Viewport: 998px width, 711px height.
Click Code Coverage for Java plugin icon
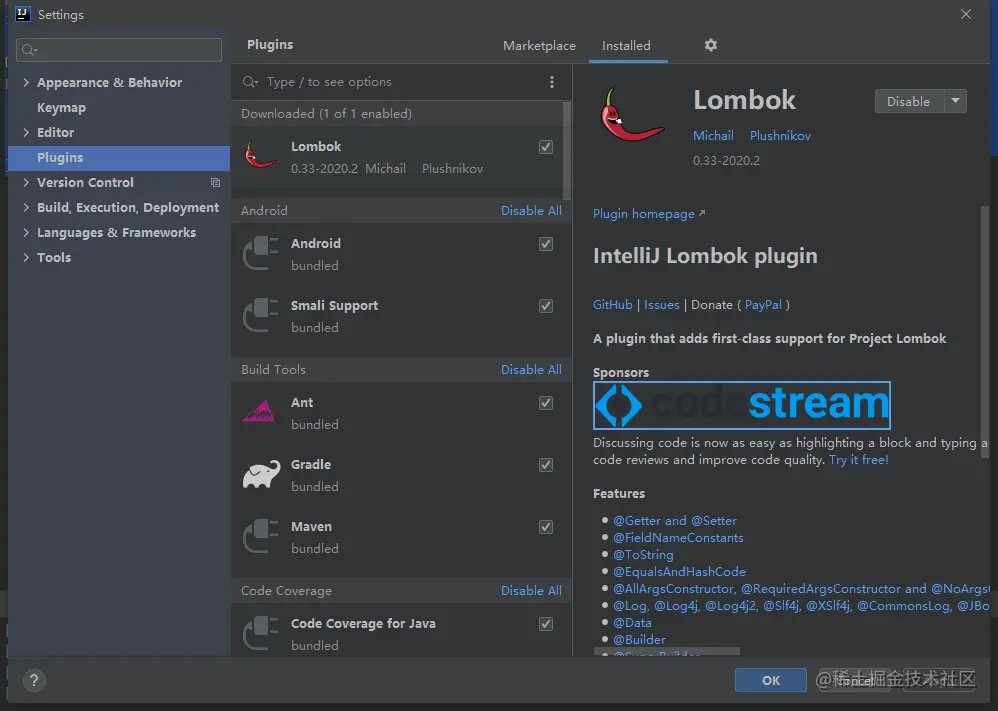pos(260,633)
